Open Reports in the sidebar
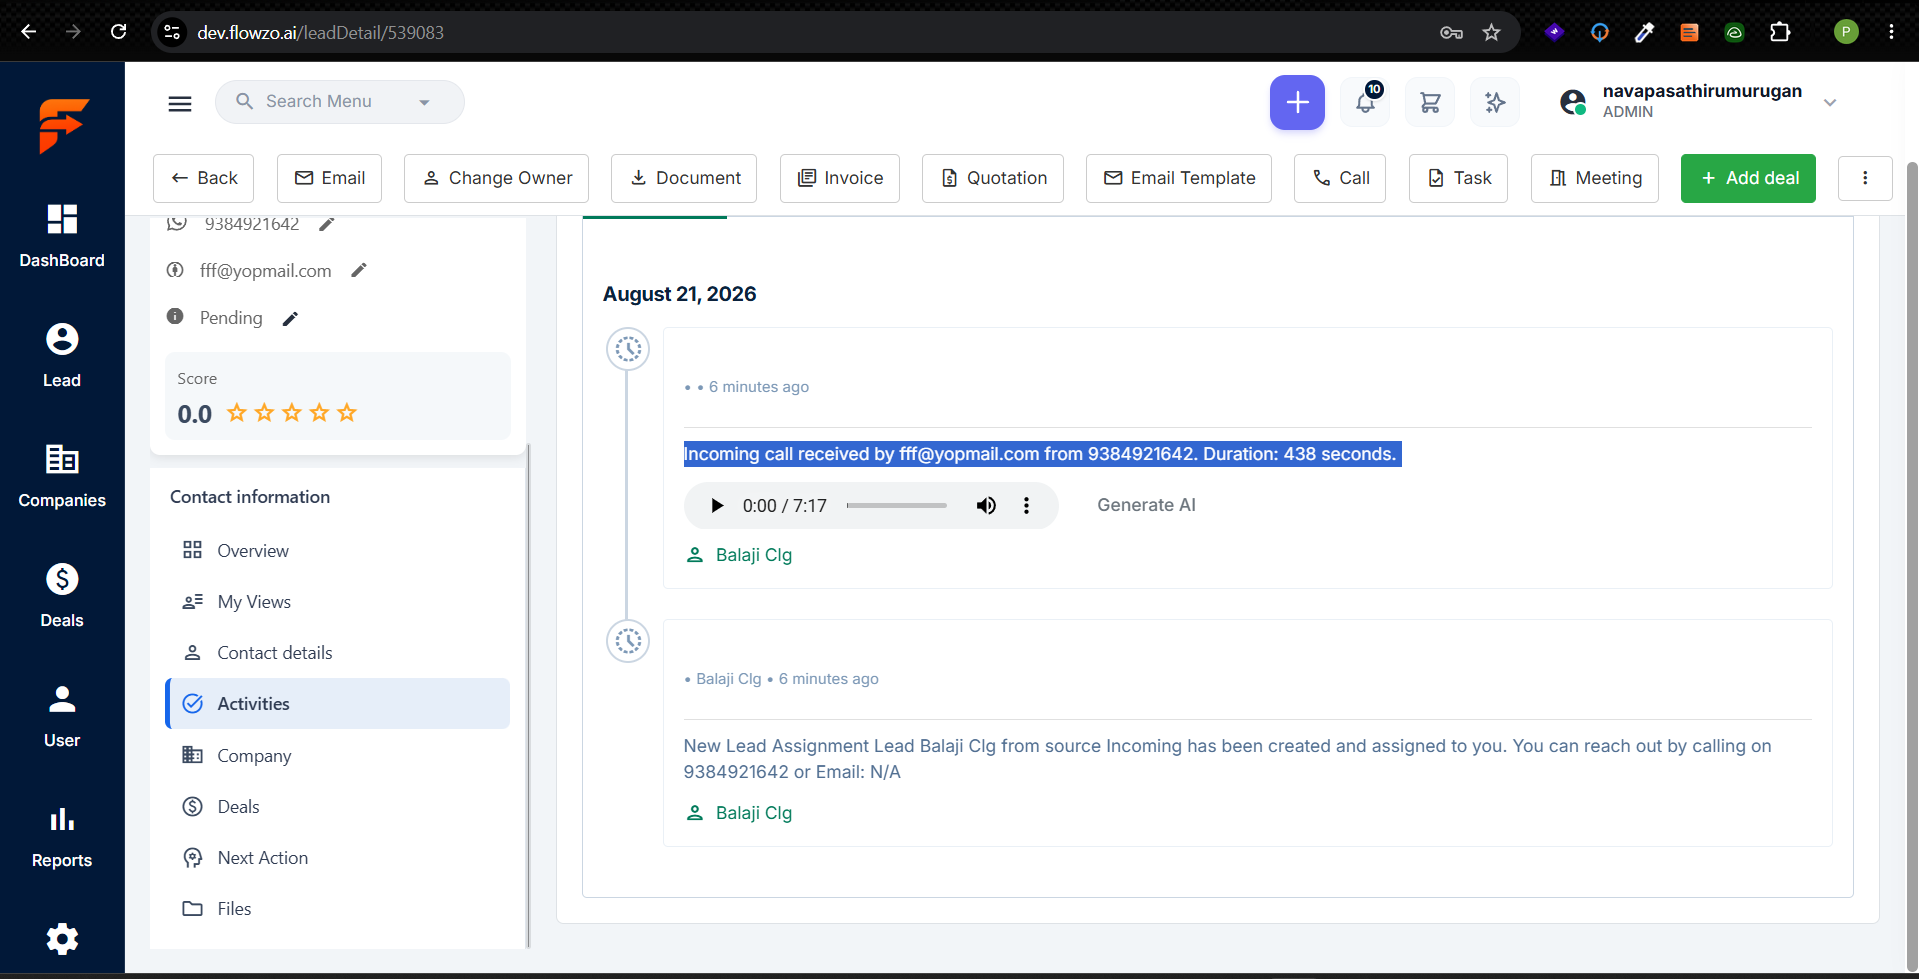 point(62,837)
